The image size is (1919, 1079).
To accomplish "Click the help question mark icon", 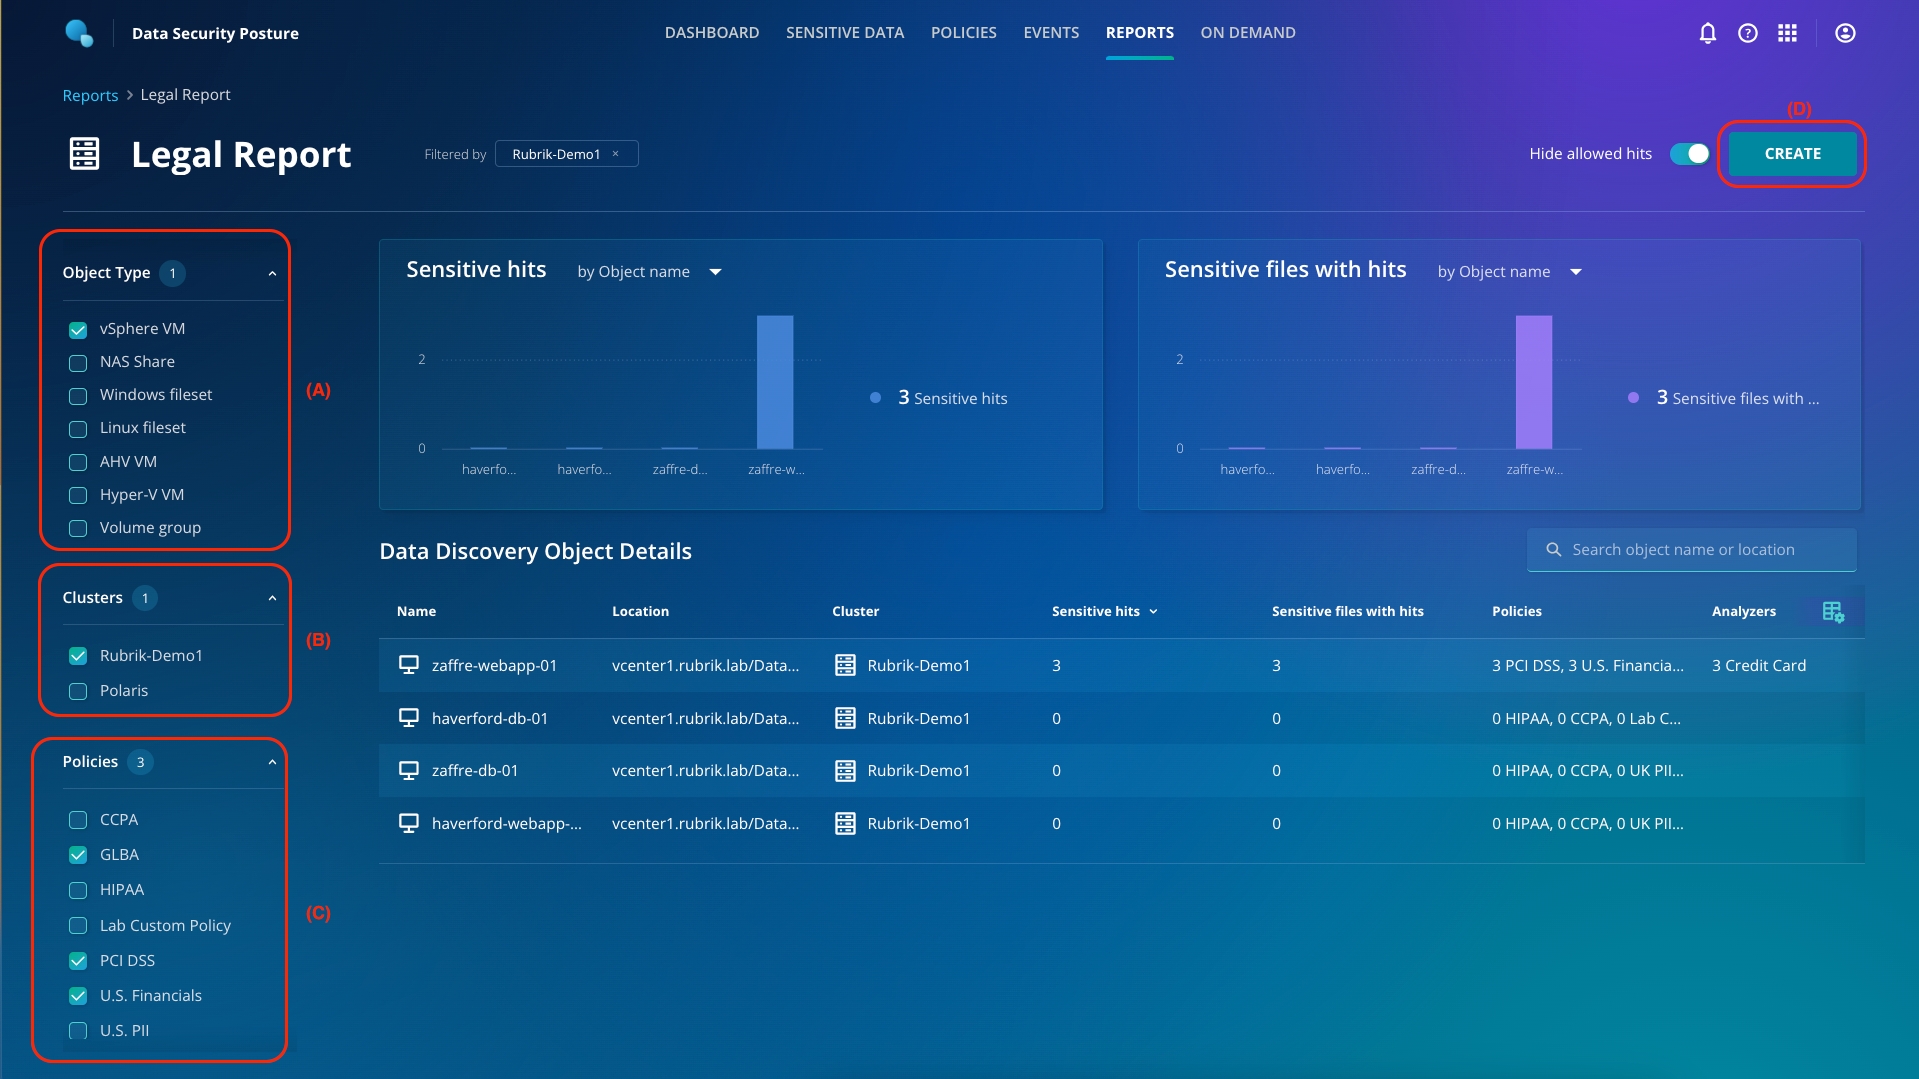I will 1747,33.
